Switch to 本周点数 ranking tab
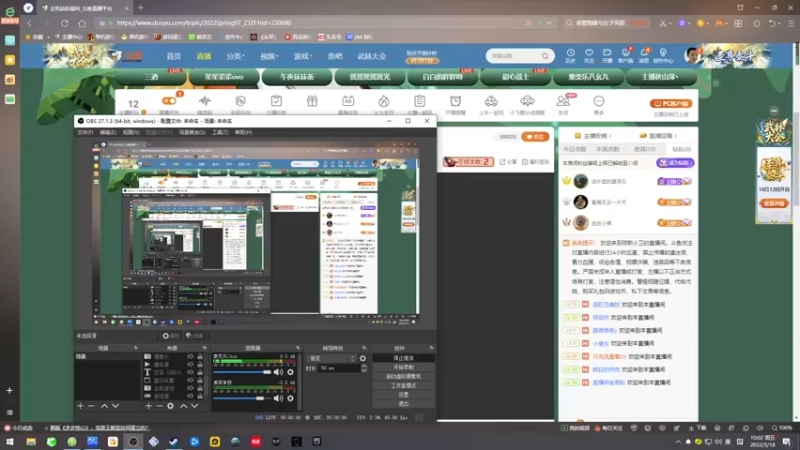The image size is (800, 450). pyautogui.click(x=607, y=149)
